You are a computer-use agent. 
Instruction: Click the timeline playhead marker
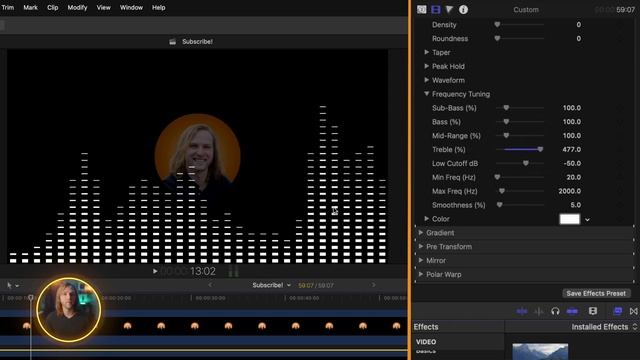tap(31, 298)
